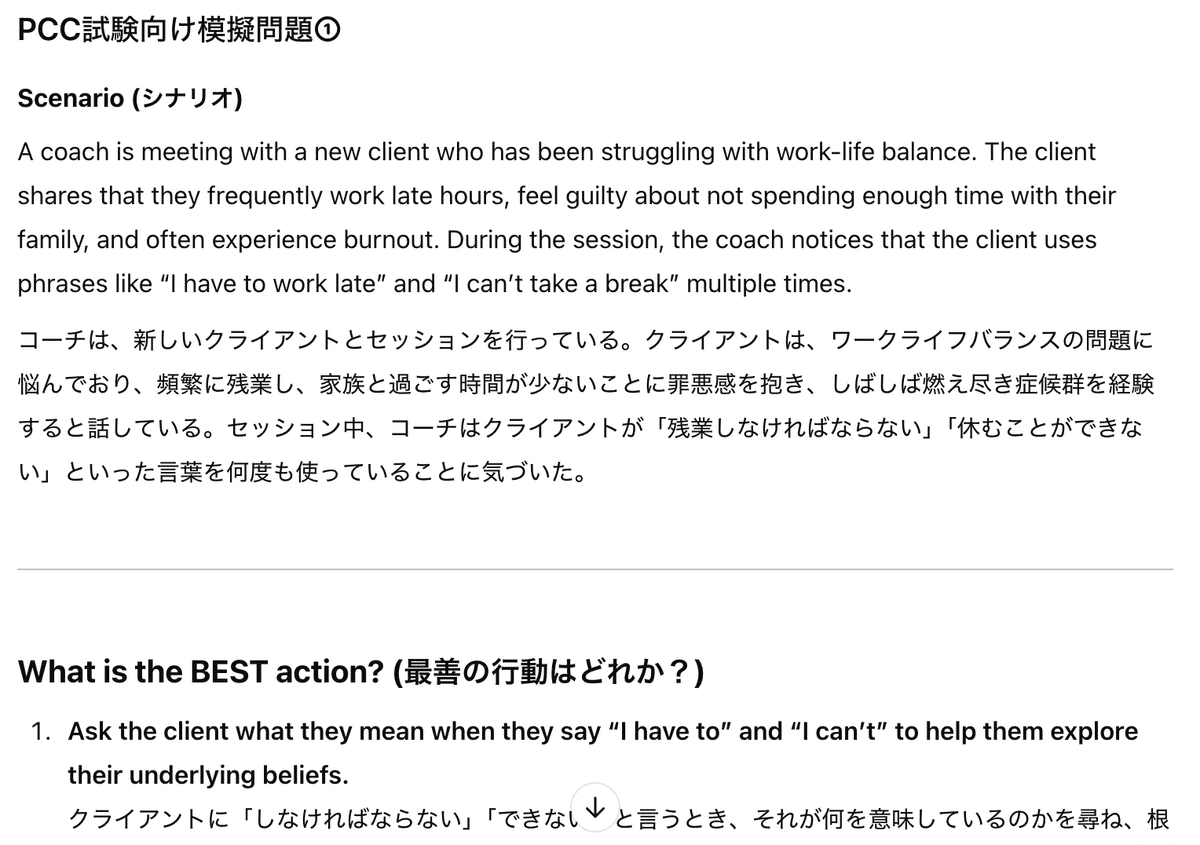Click "their underlying beliefs." in option one
This screenshot has height=845, width=1200.
click(x=207, y=775)
